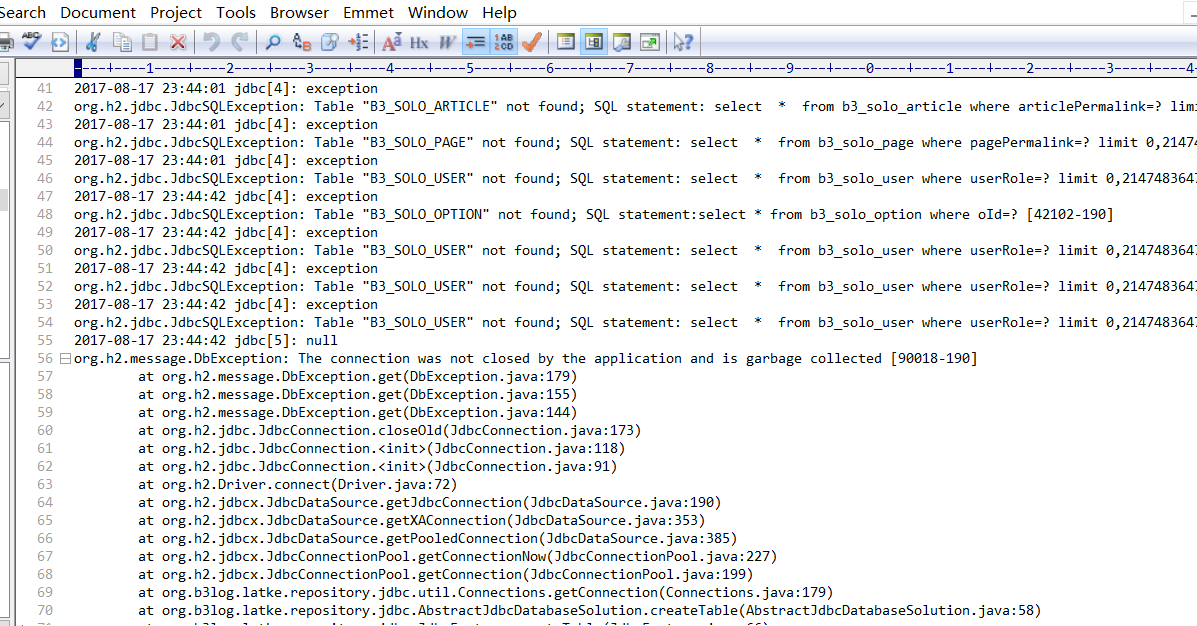1197x626 pixels.
Task: Click "B3_SOLO_OPTION" text on line 48
Action: pyautogui.click(x=426, y=215)
